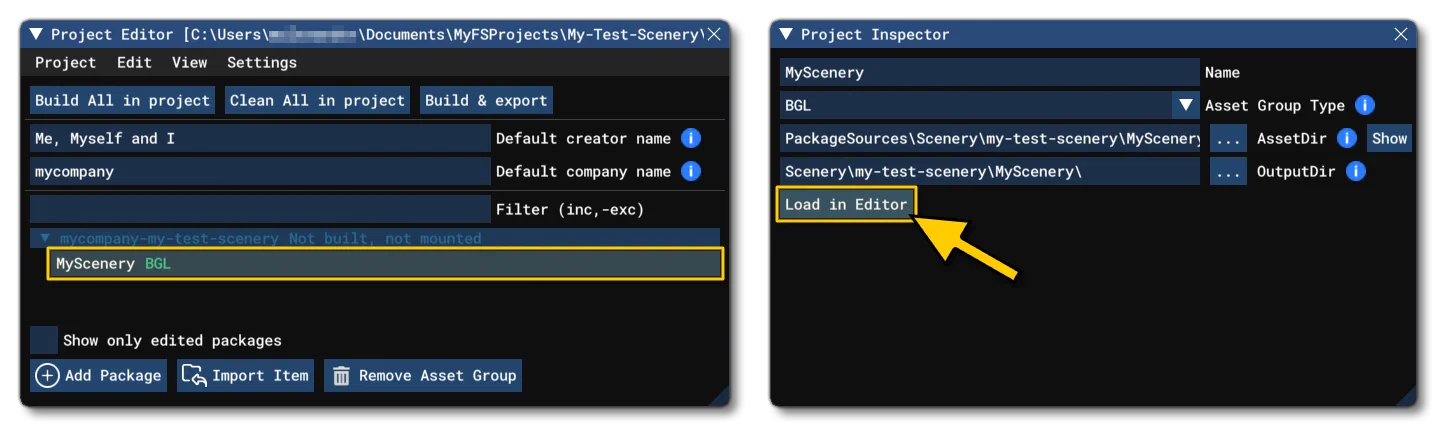The image size is (1437, 427).
Task: Click the Show button beside AssetDir
Action: pyautogui.click(x=1389, y=138)
